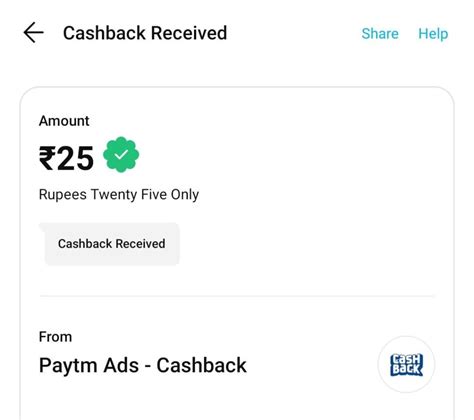Click the Amount label
The image size is (474, 420).
point(64,121)
